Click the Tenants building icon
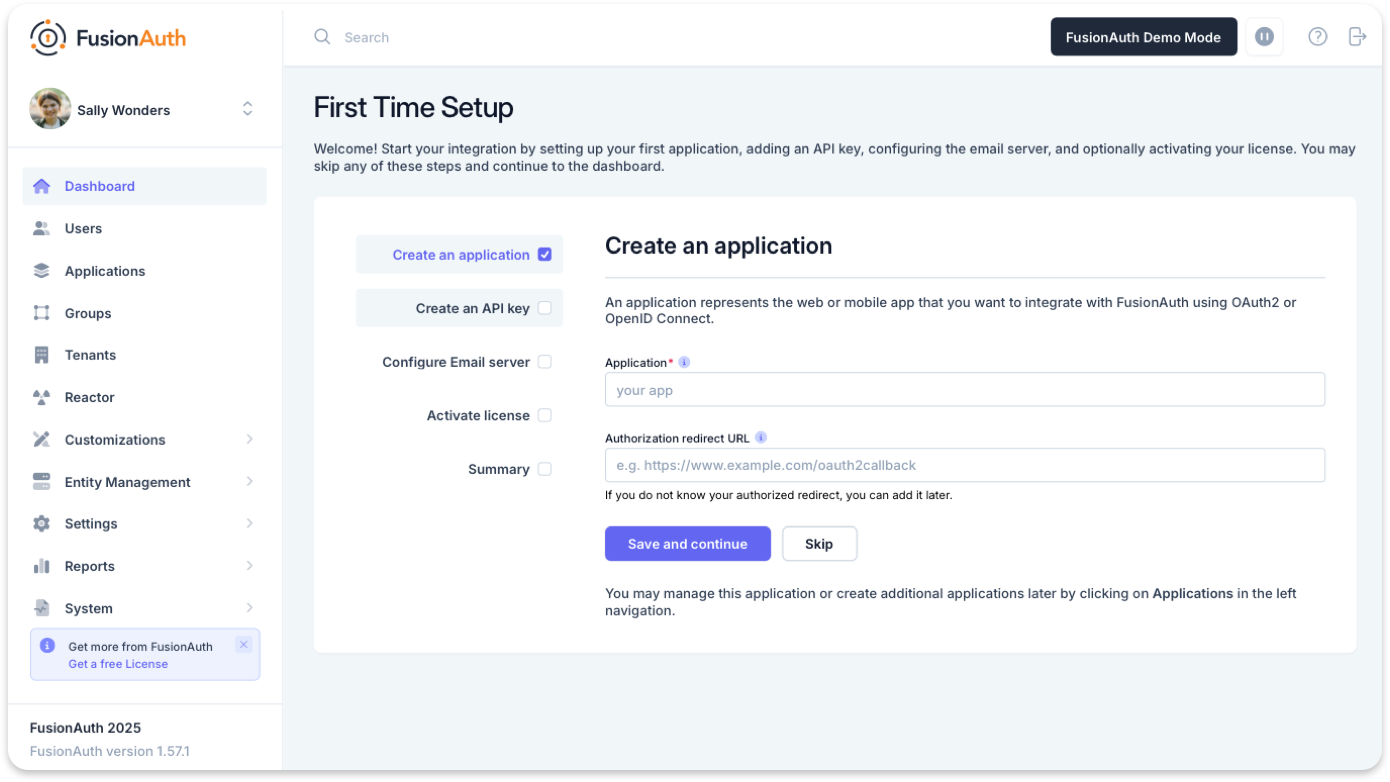Screen dimensions: 1390x782 click(41, 355)
